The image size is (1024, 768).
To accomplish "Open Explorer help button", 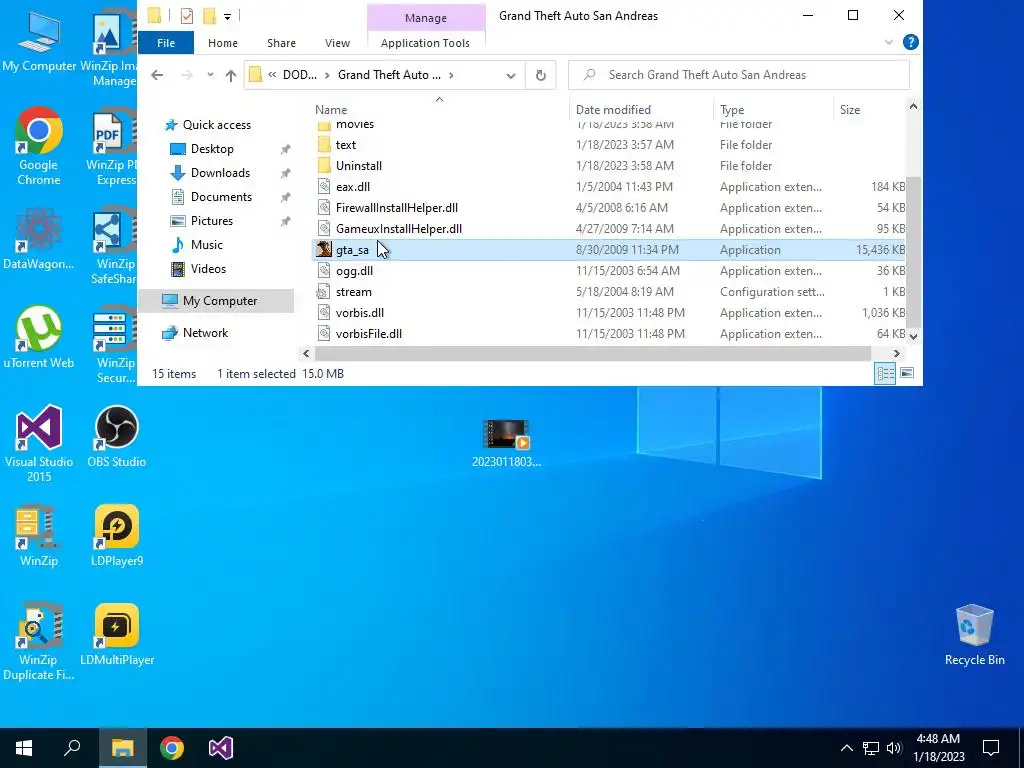I will click(x=910, y=42).
